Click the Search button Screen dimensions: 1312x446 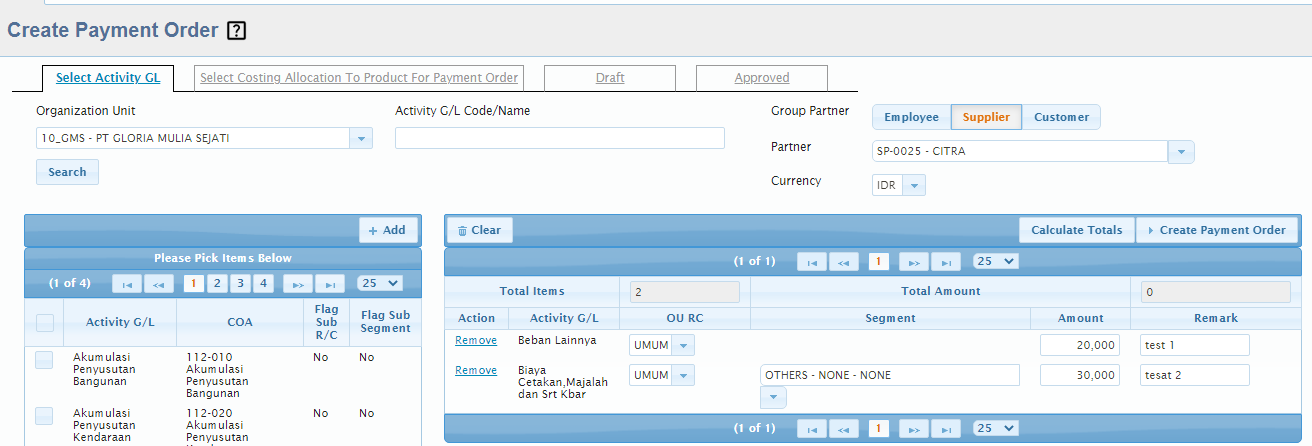point(67,172)
